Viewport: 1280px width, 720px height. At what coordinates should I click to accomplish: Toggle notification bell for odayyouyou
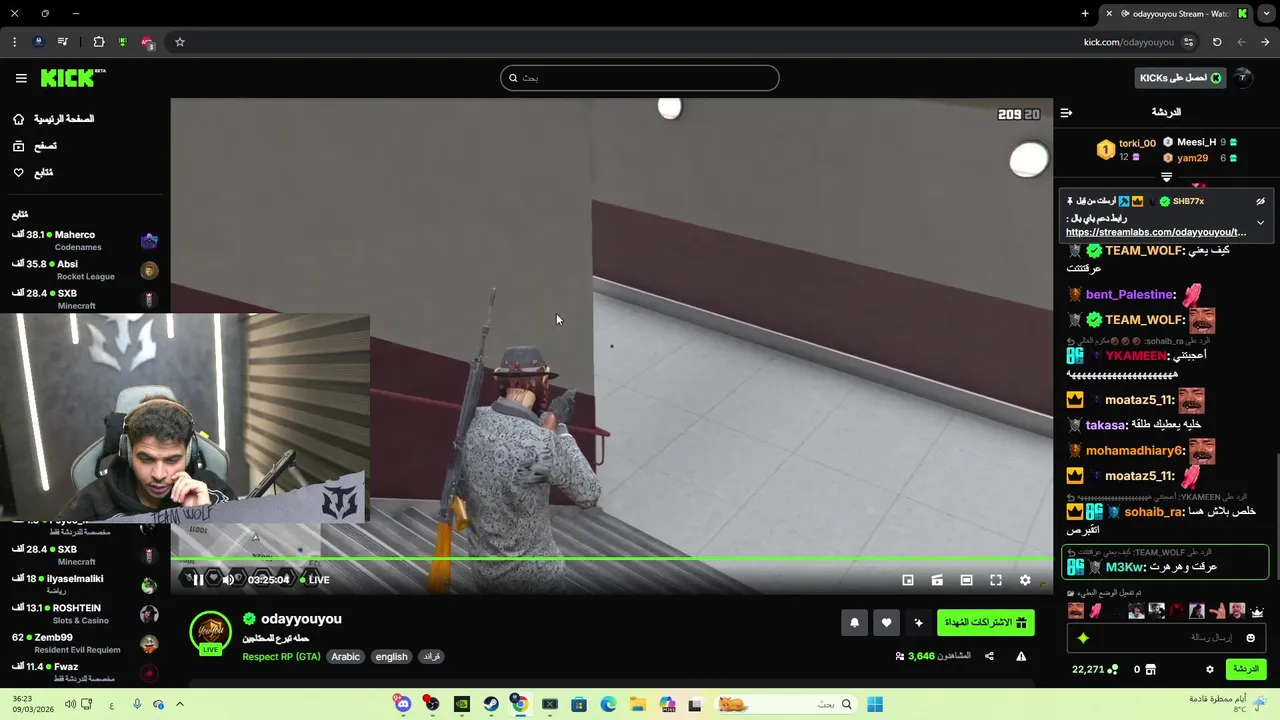854,623
